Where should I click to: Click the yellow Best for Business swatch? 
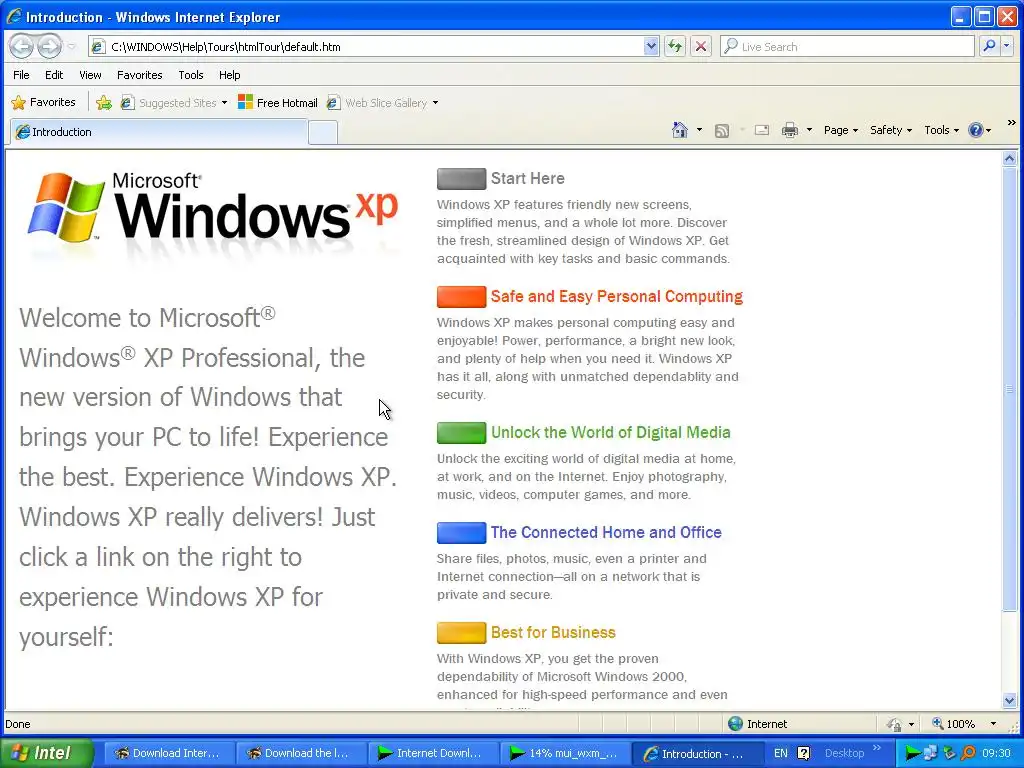click(x=461, y=633)
